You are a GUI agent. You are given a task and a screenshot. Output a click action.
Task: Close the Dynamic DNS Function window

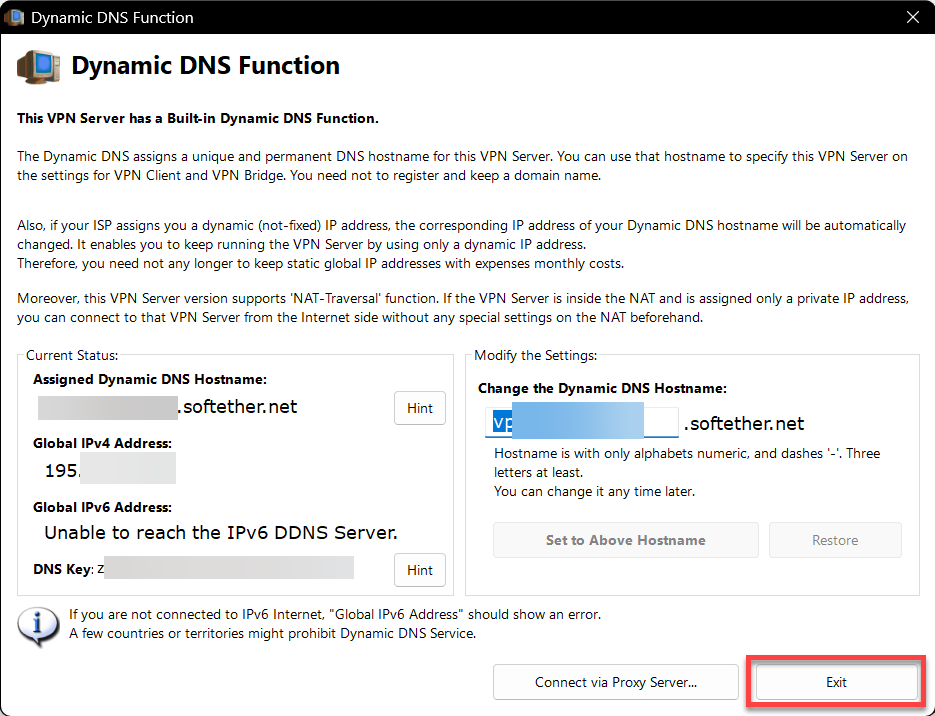tap(912, 17)
